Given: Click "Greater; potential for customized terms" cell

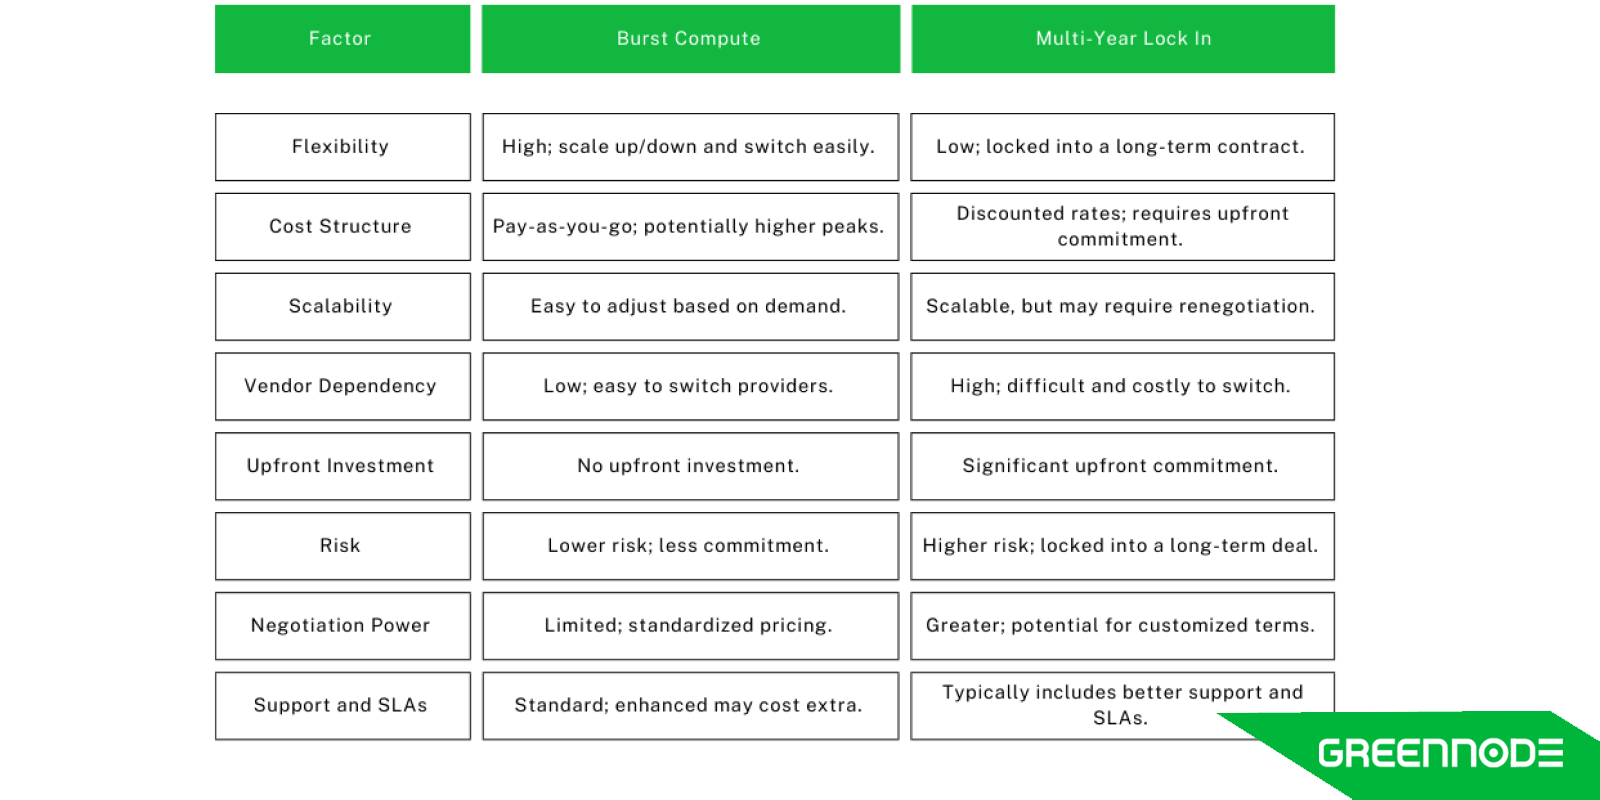Looking at the screenshot, I should 1122,626.
